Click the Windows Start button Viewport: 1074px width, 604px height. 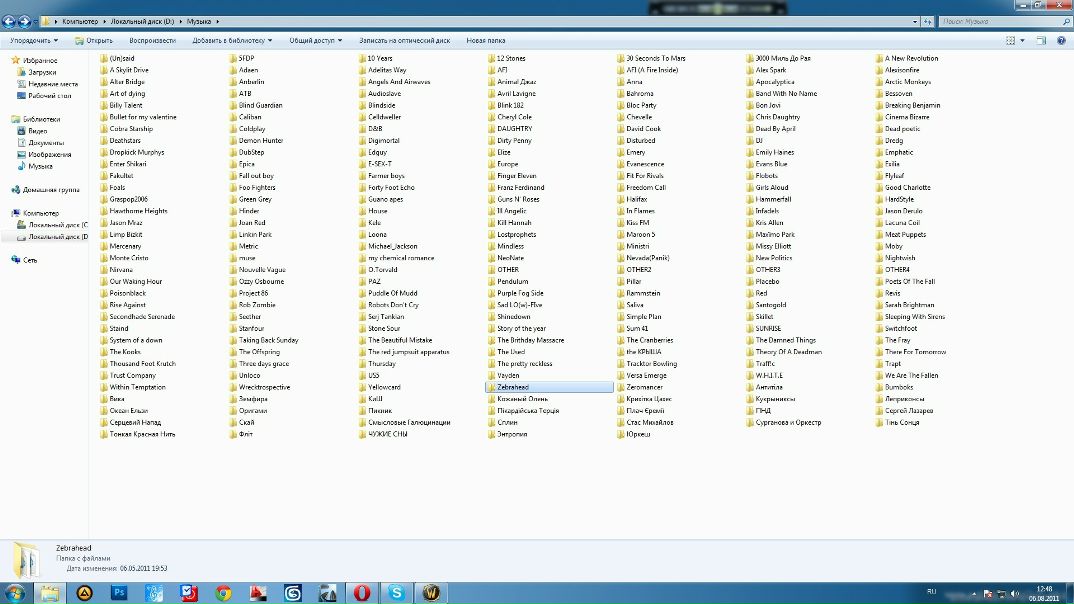coord(14,593)
